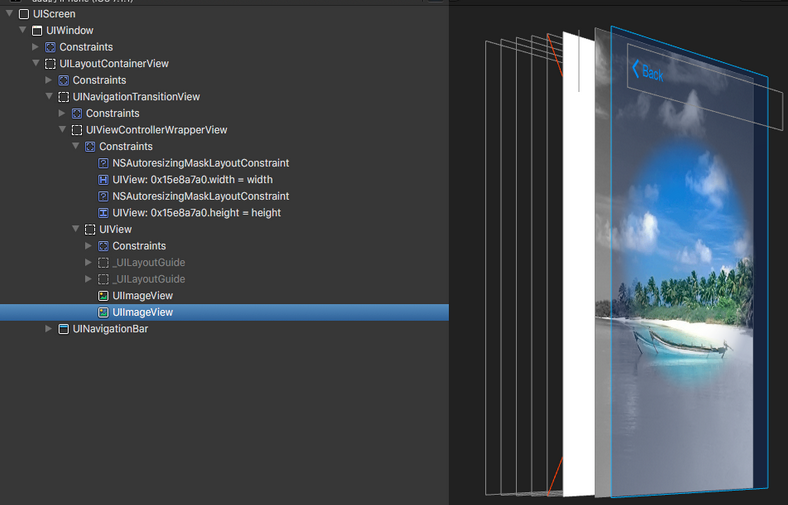Collapse the UINavigationTransitionView node
The width and height of the screenshot is (788, 505).
(49, 96)
